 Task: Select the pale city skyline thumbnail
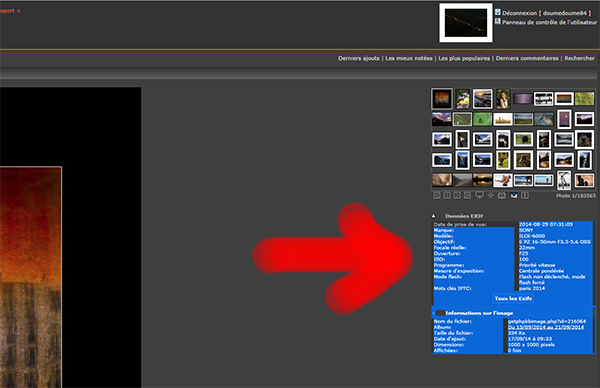[503, 119]
